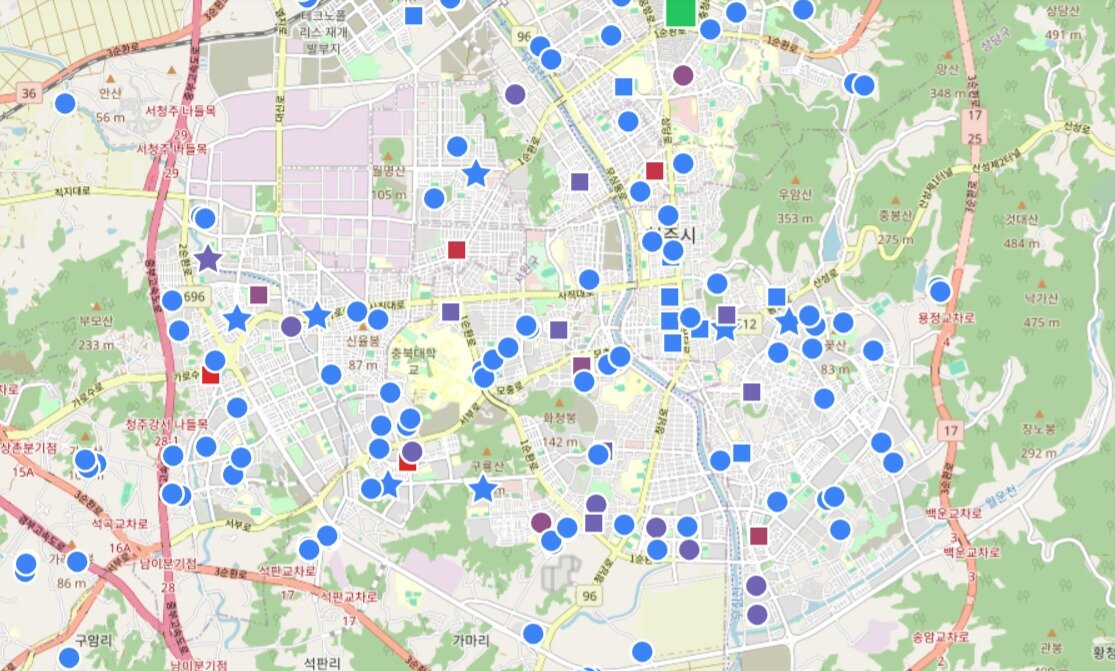The image size is (1115, 671).
Task: Select blue circle marker near 용정교차로
Action: pyautogui.click(x=940, y=291)
